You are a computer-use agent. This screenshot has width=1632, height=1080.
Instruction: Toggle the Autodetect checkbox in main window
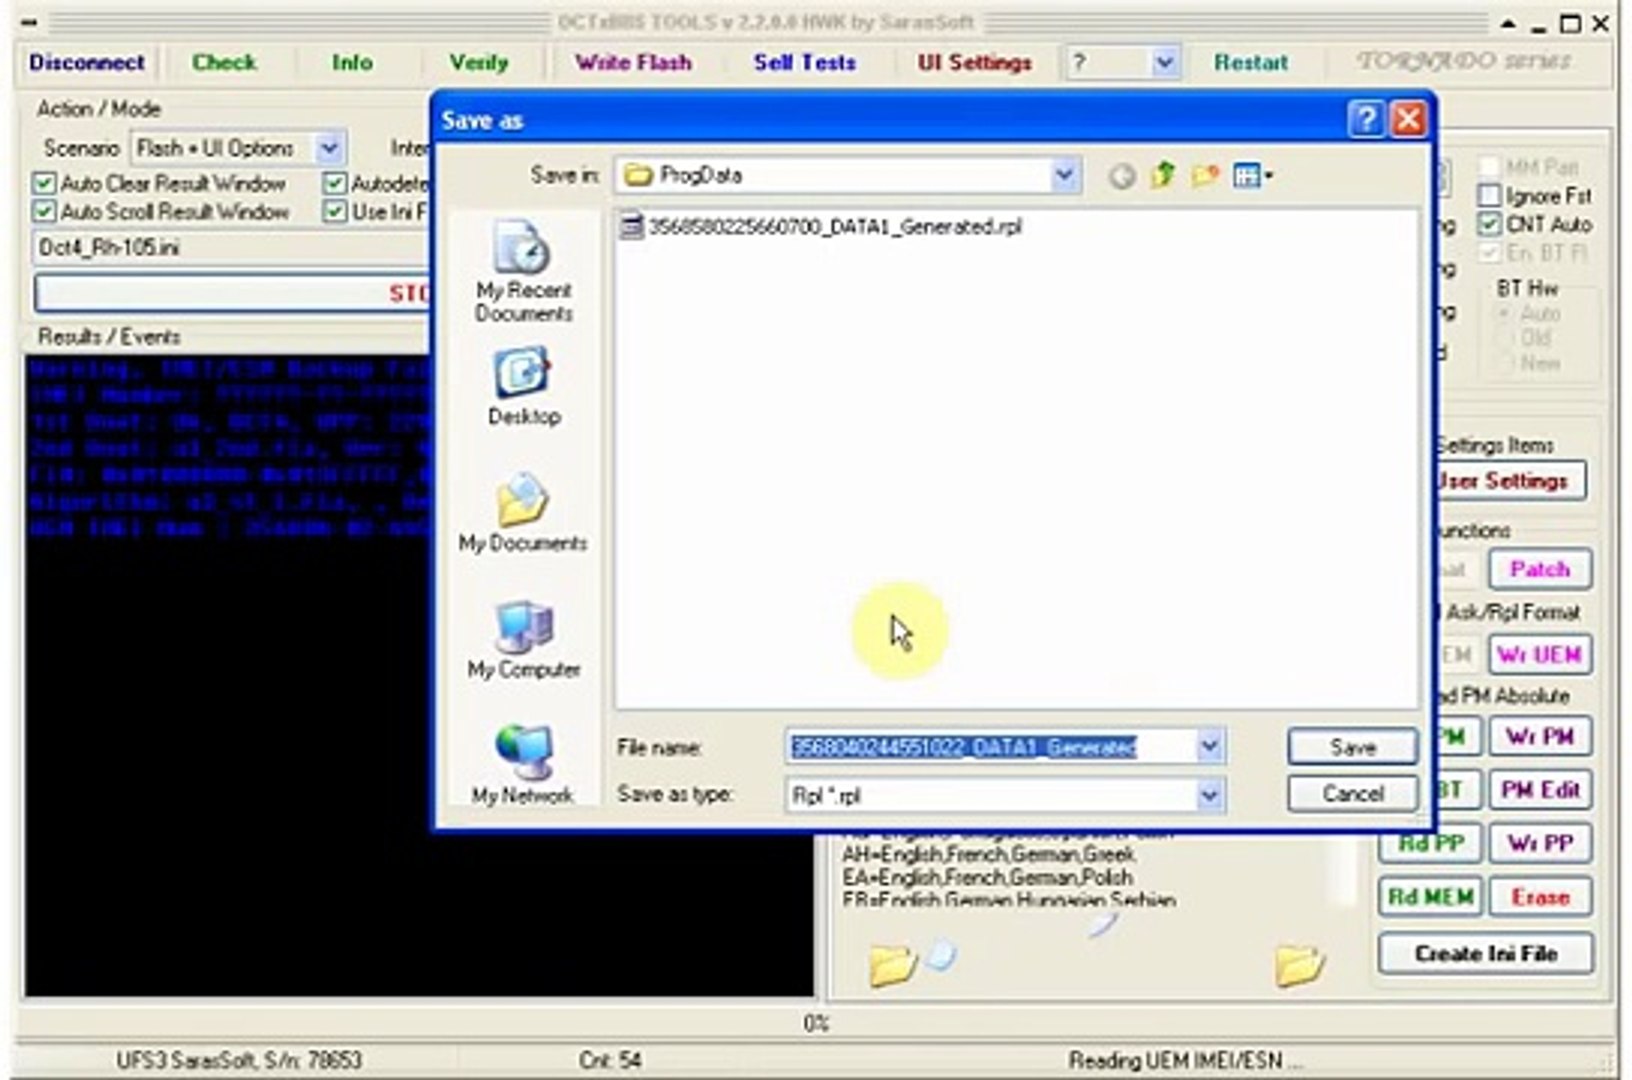pyautogui.click(x=335, y=184)
